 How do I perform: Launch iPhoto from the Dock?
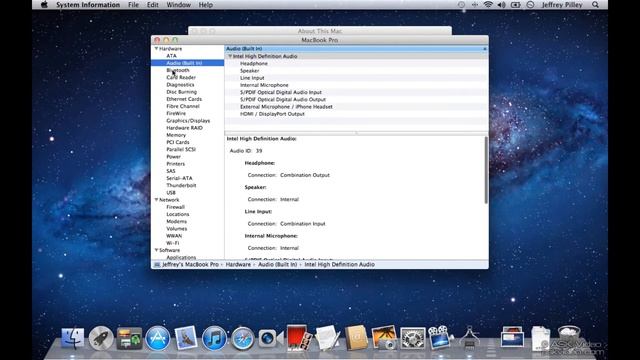[384, 338]
